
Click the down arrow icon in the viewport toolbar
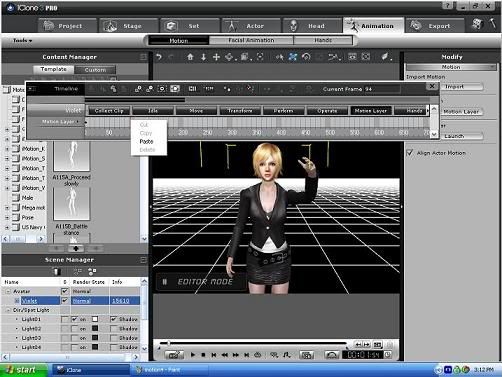click(x=203, y=57)
